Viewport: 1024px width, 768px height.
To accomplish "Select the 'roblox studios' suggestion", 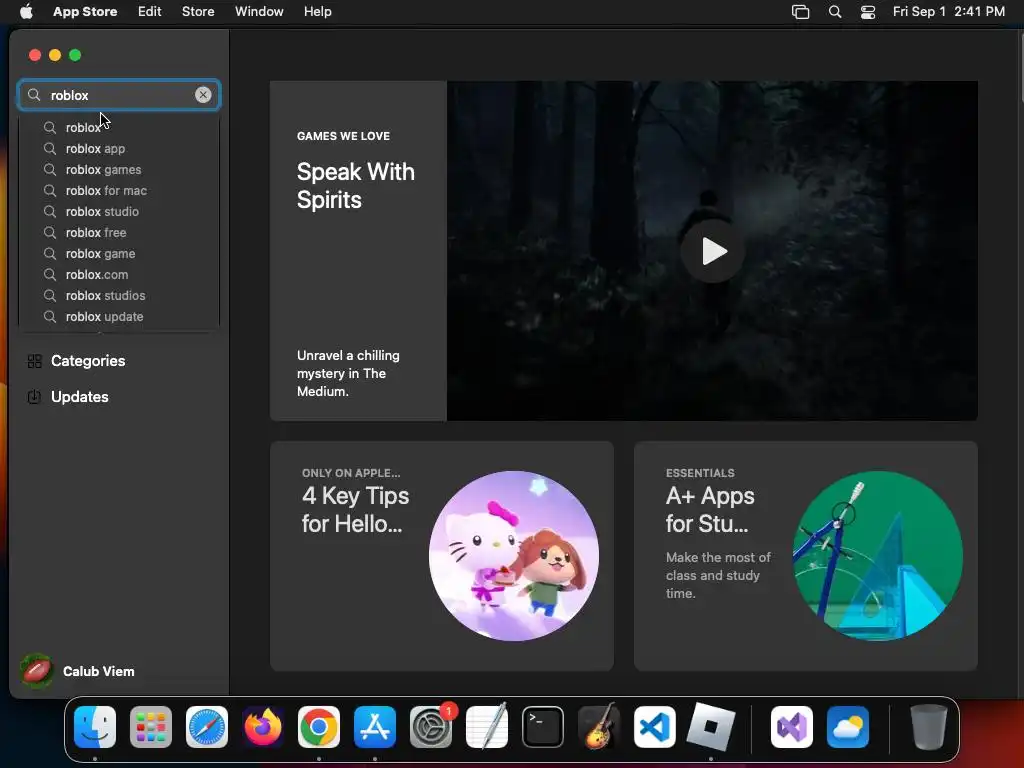I will [x=119, y=295].
